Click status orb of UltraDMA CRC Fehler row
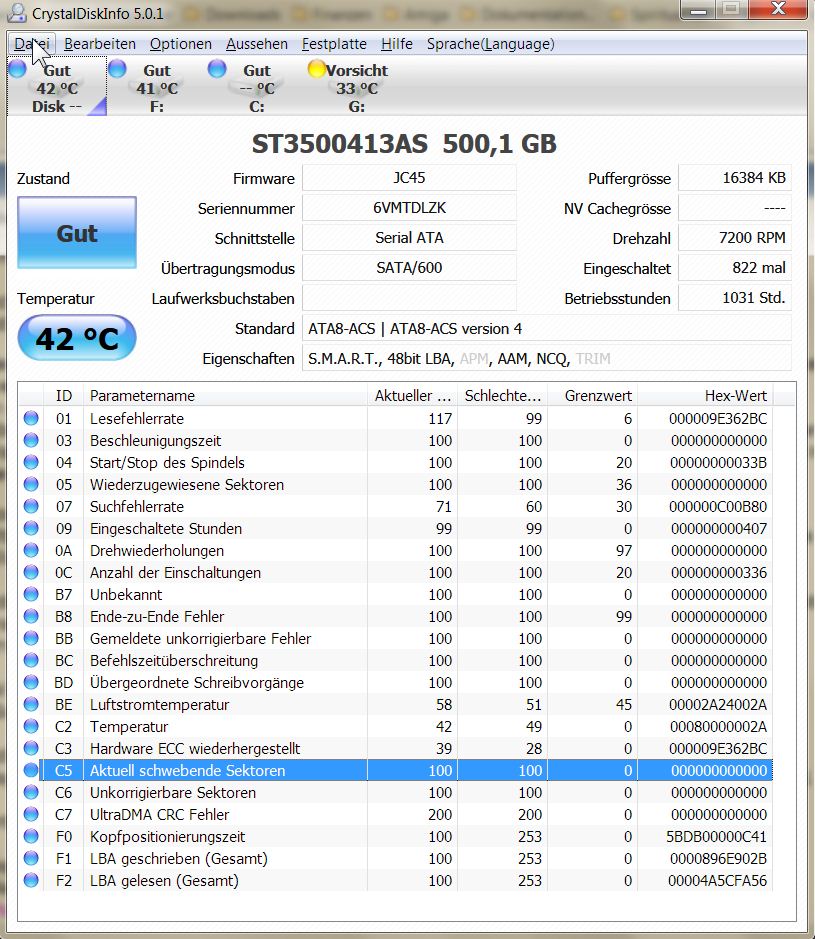 tap(31, 814)
